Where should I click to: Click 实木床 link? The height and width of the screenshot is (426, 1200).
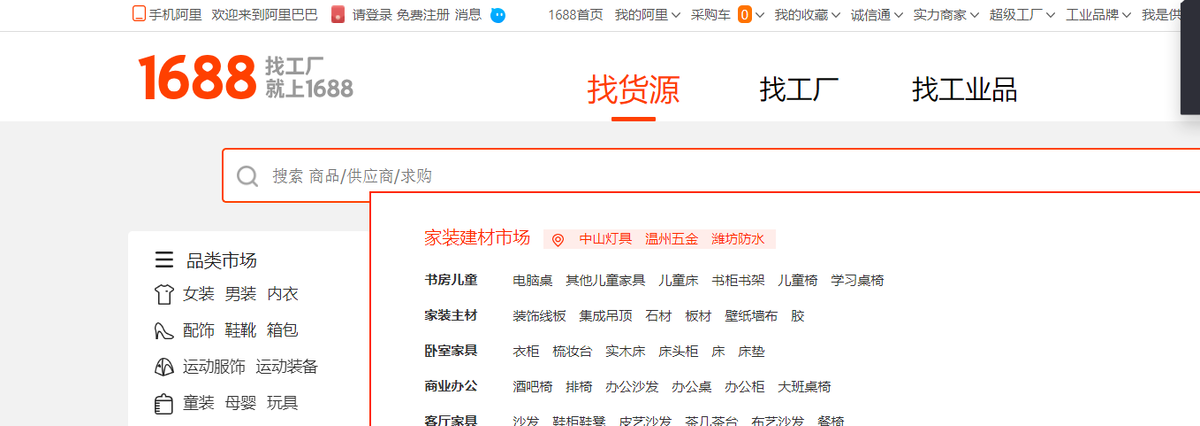tap(625, 352)
